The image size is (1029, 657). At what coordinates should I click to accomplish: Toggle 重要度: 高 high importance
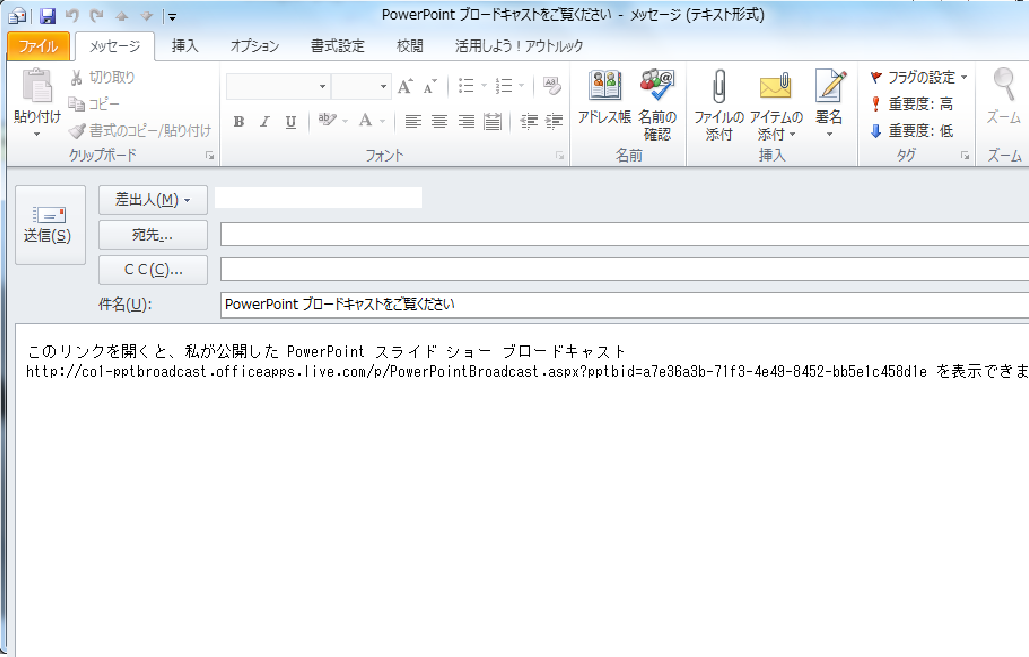click(x=912, y=104)
